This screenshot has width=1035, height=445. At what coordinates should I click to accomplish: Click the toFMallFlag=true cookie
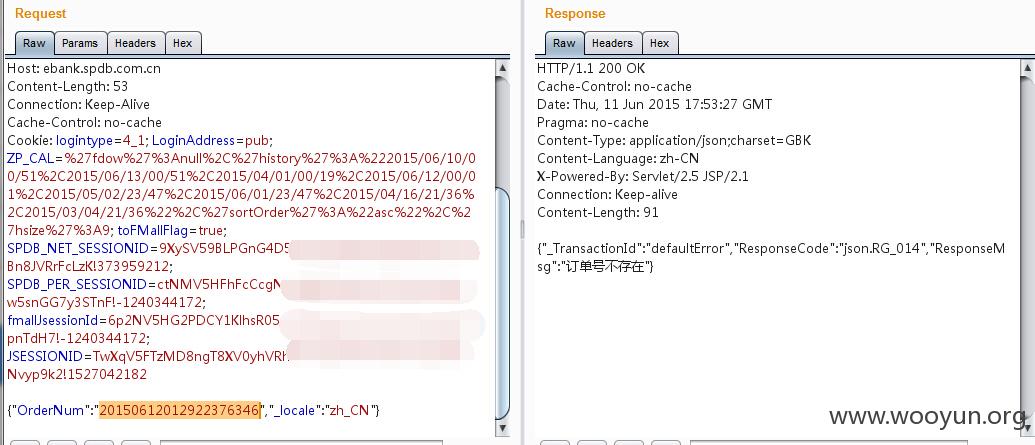(172, 230)
